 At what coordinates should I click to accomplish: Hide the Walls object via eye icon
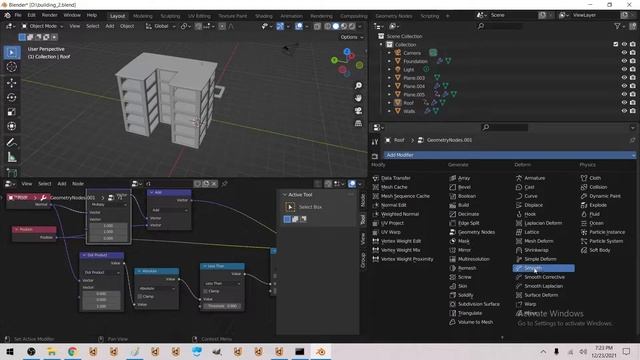[x=624, y=111]
